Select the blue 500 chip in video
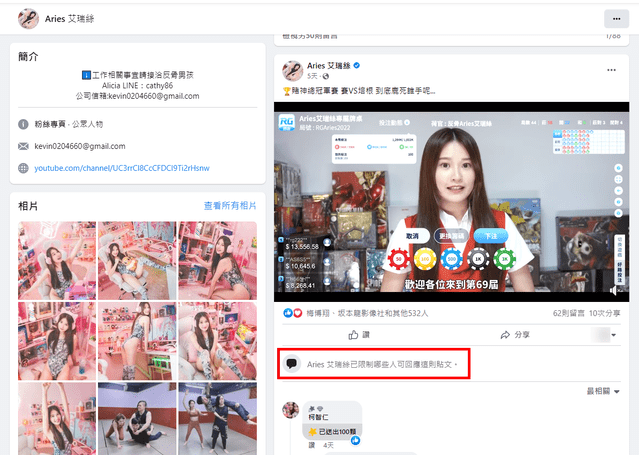 (x=452, y=259)
